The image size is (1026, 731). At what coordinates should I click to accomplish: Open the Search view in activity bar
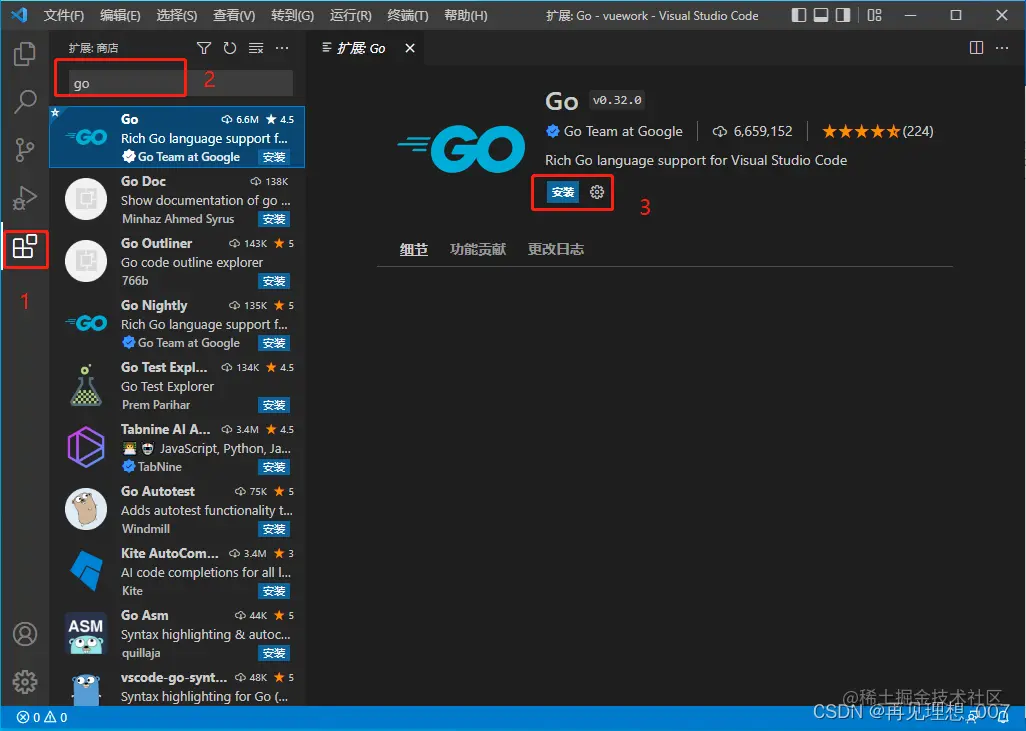pyautogui.click(x=25, y=101)
